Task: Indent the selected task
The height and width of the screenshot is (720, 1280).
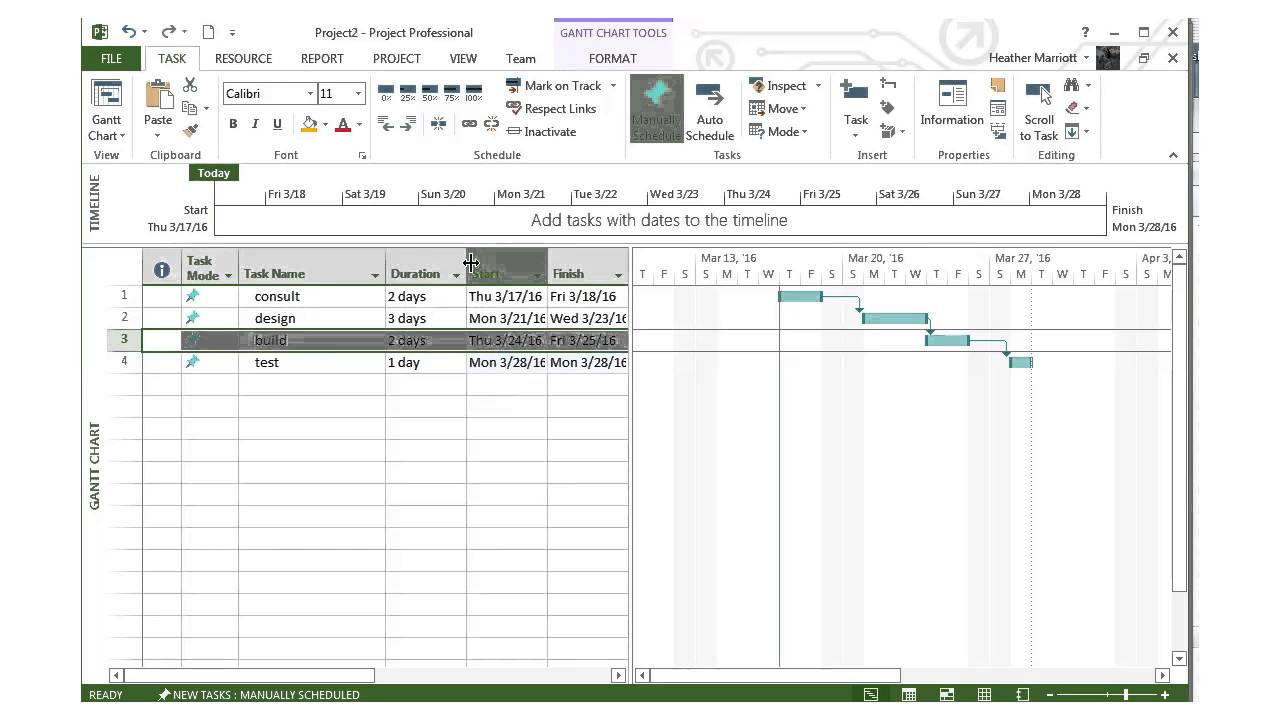Action: pos(407,124)
